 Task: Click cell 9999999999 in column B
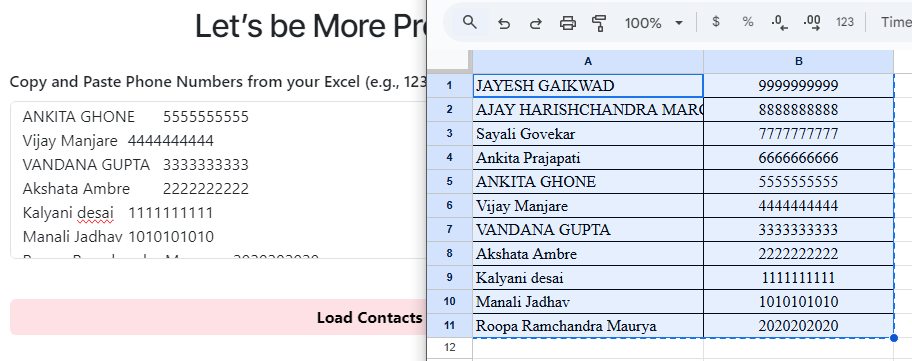coord(799,86)
